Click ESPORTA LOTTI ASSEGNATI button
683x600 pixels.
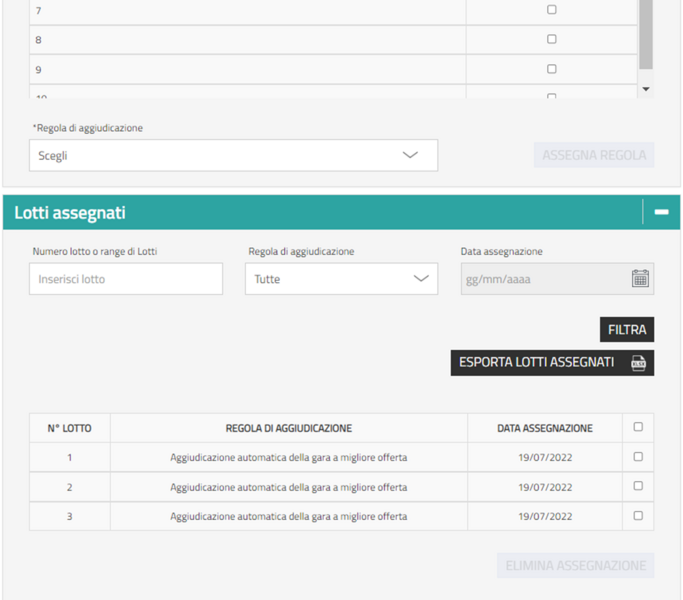tap(537, 362)
